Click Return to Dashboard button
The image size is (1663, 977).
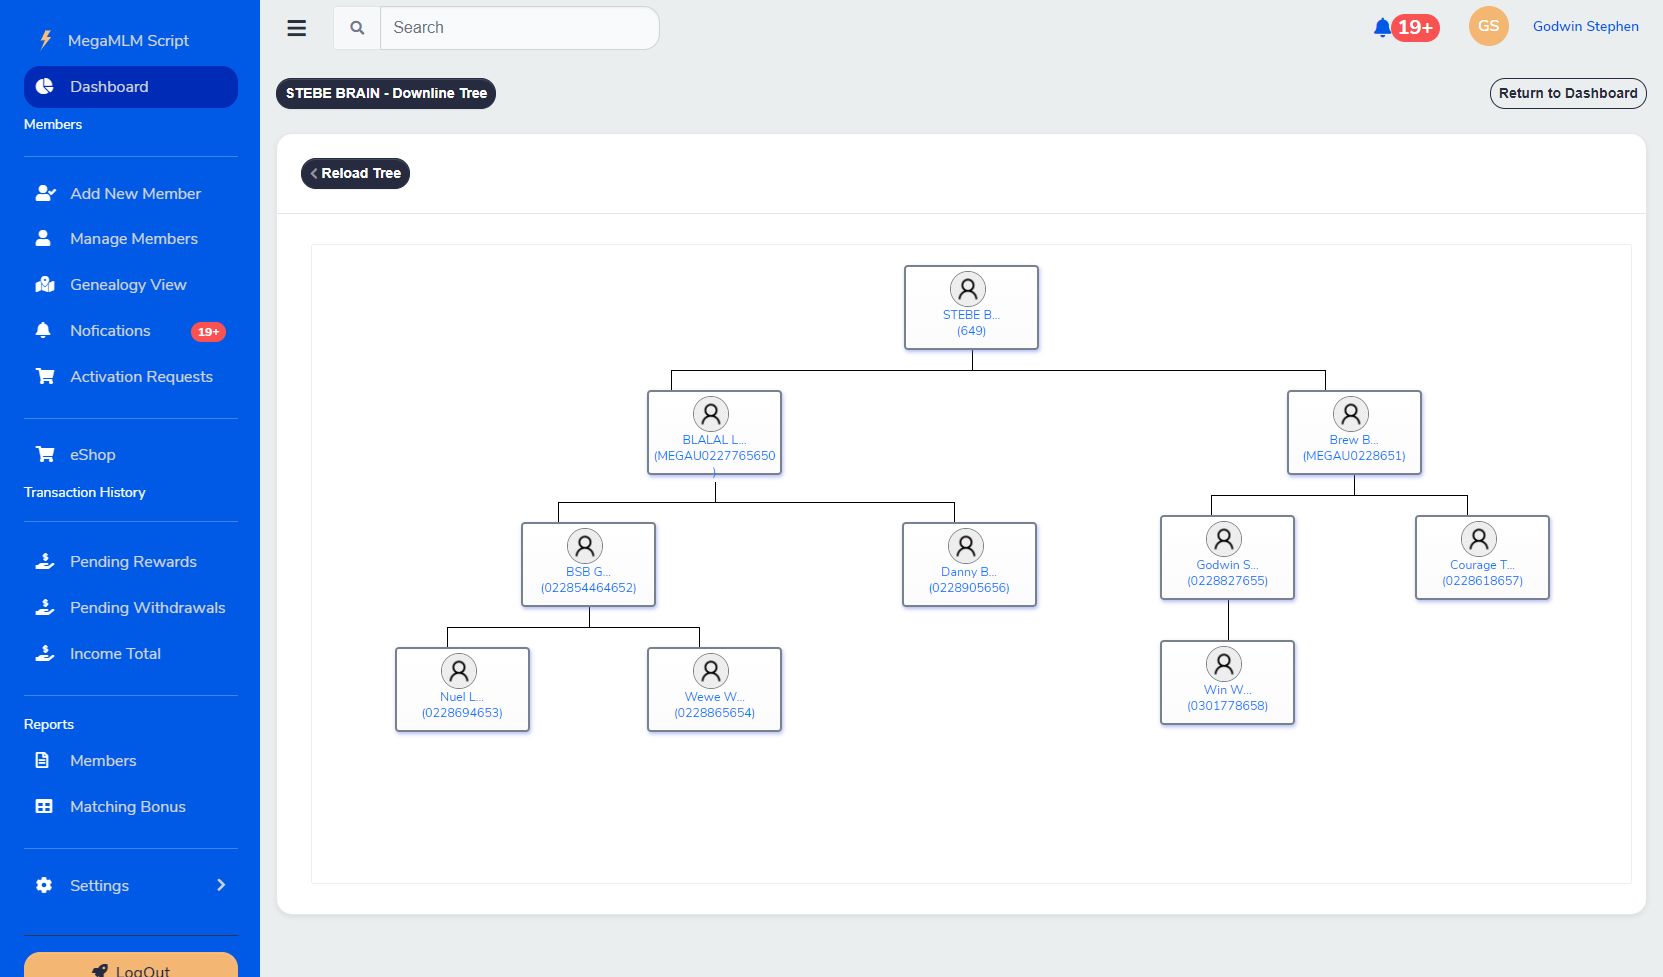(x=1567, y=93)
